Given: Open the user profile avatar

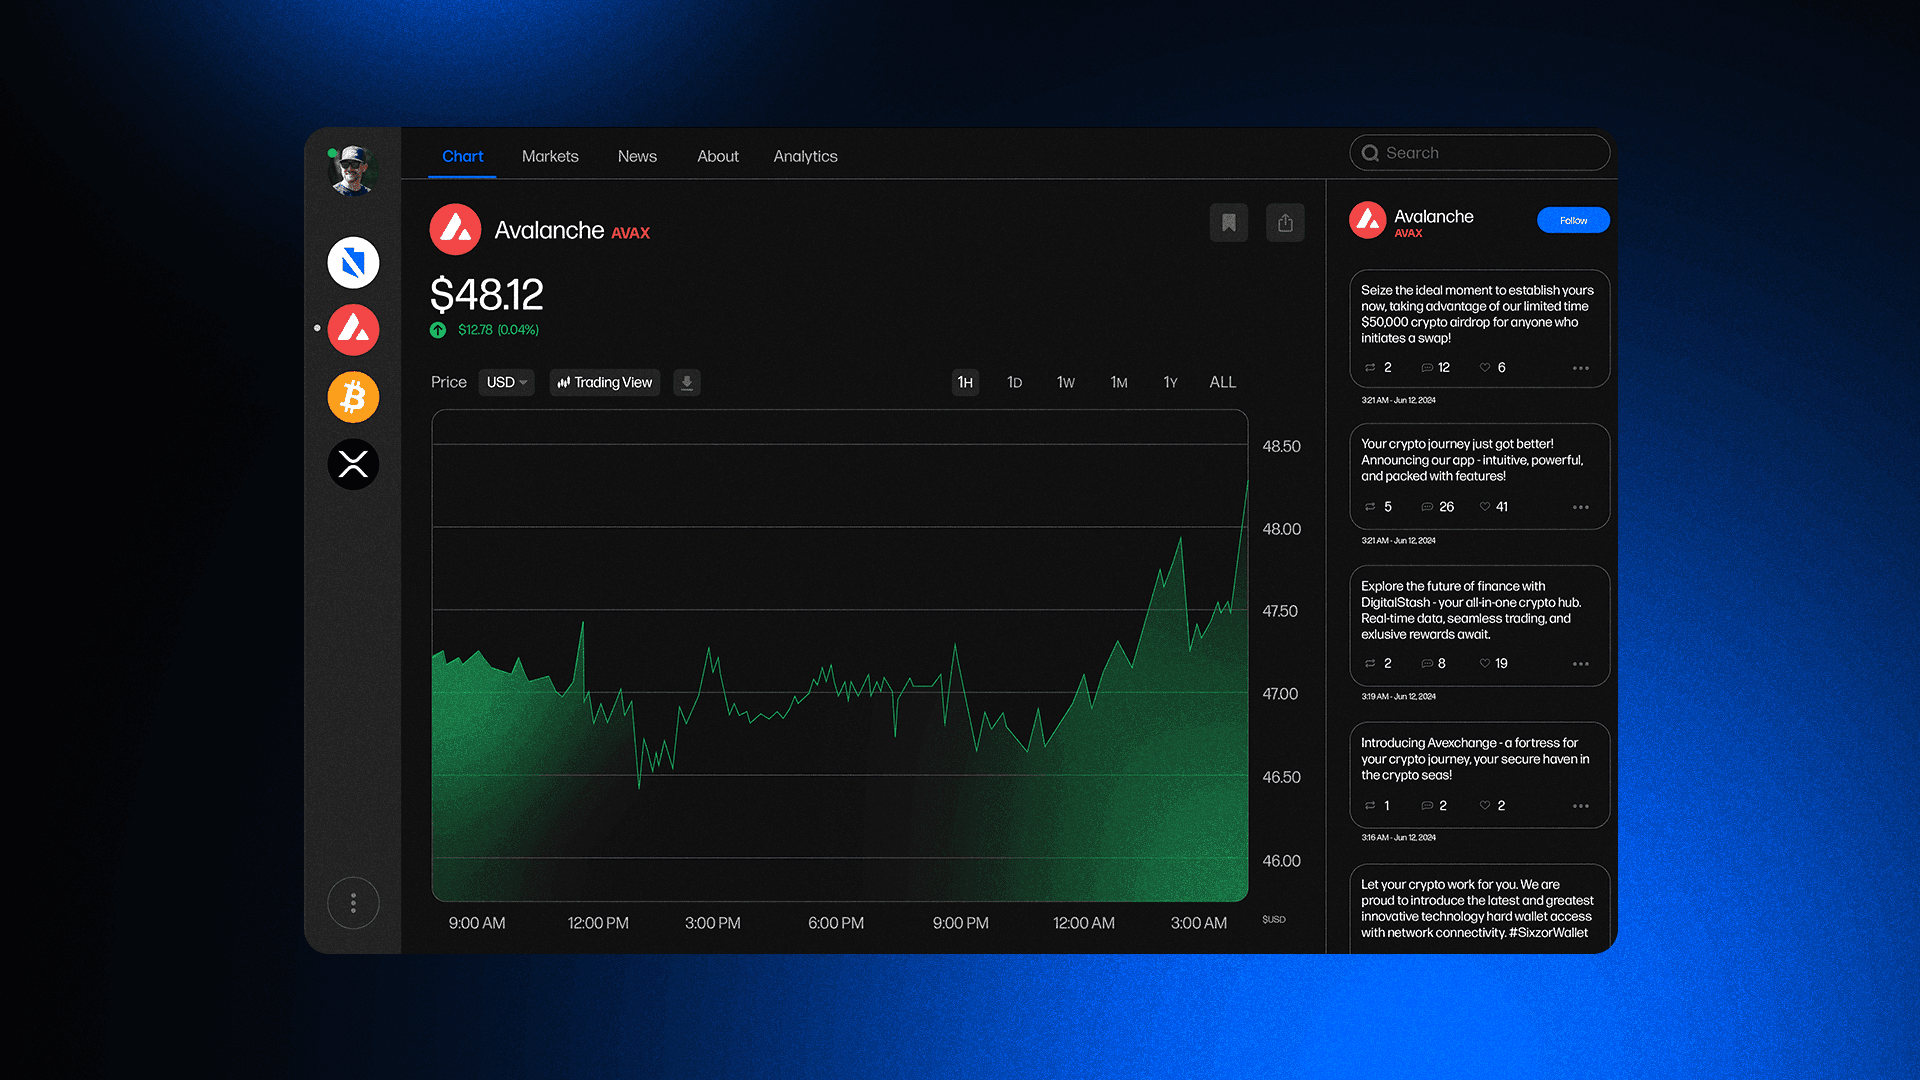Looking at the screenshot, I should [352, 170].
